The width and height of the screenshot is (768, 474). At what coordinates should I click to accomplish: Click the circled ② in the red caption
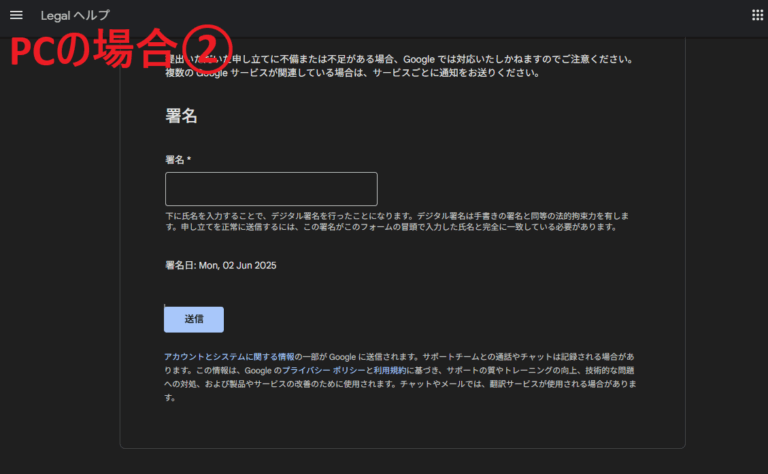click(x=210, y=48)
